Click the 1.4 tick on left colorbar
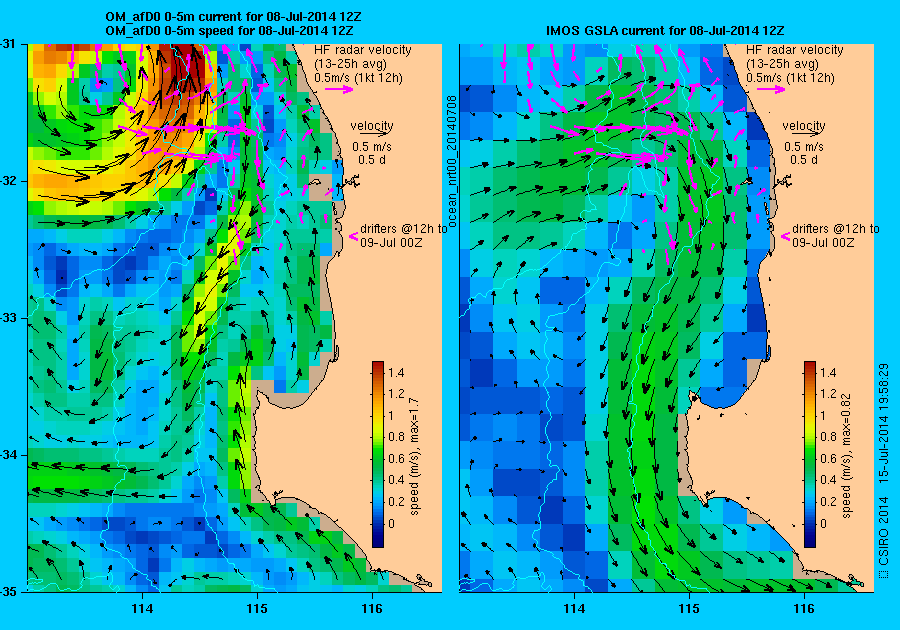Viewport: 900px width, 630px height. coord(396,372)
